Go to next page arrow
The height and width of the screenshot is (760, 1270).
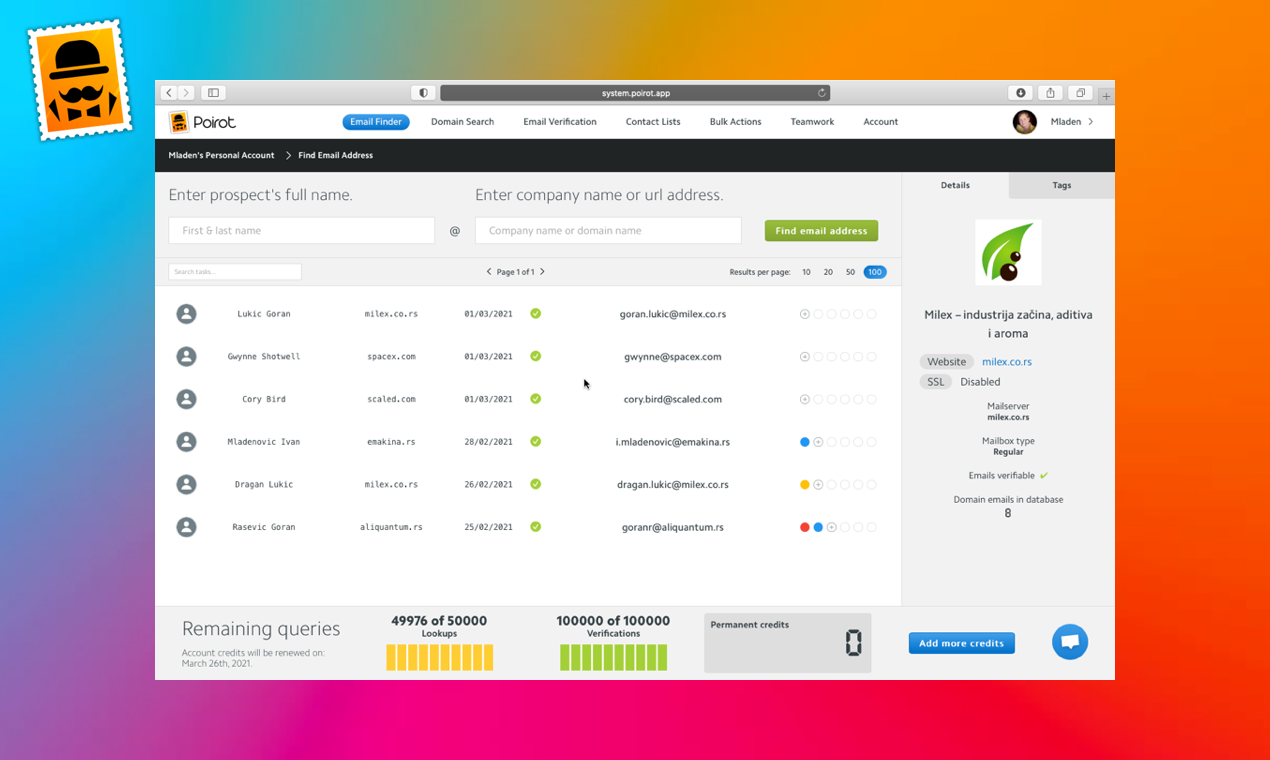tap(543, 272)
